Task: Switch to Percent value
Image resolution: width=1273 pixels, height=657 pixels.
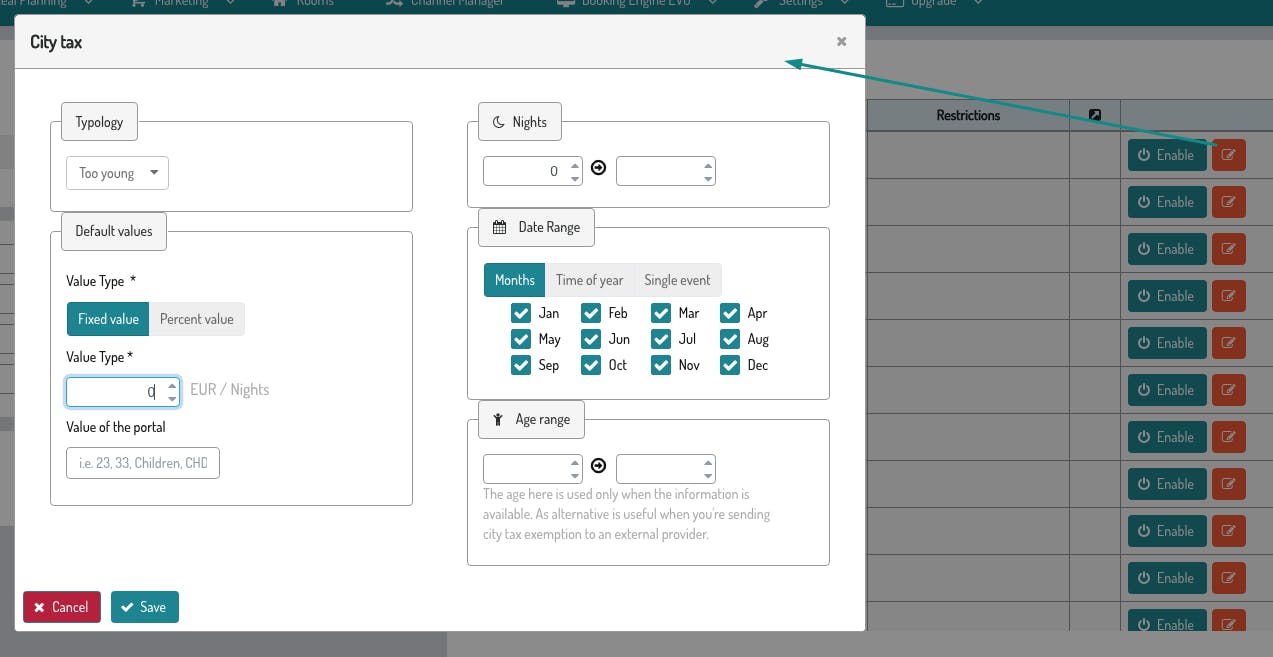Action: (x=197, y=319)
